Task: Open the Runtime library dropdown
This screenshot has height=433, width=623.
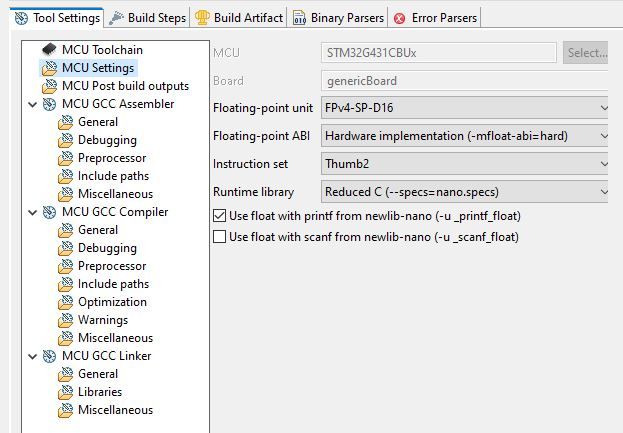Action: (x=464, y=192)
